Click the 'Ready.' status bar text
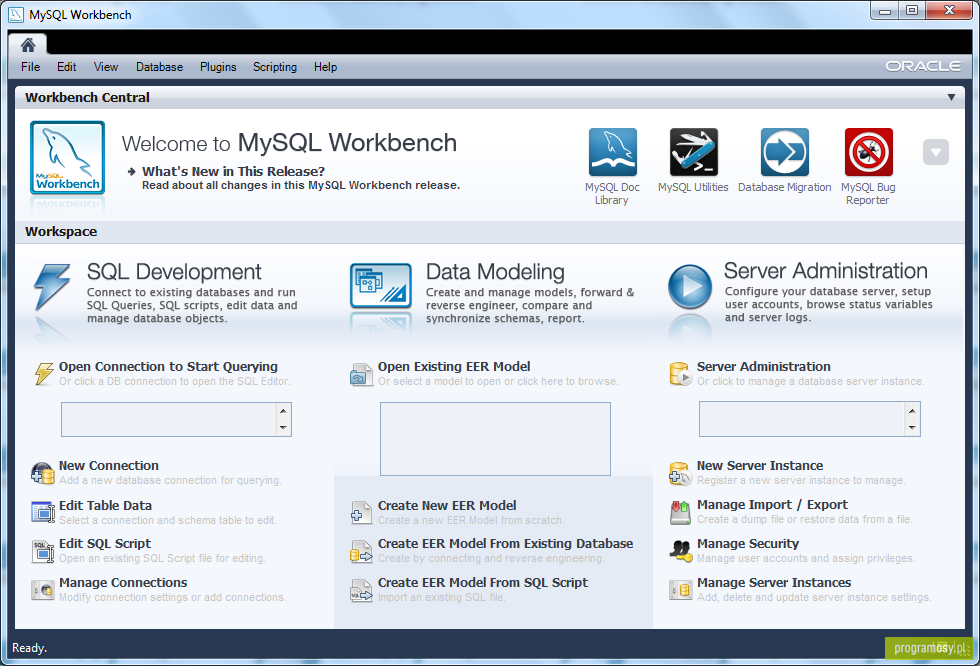This screenshot has height=666, width=980. (29, 648)
